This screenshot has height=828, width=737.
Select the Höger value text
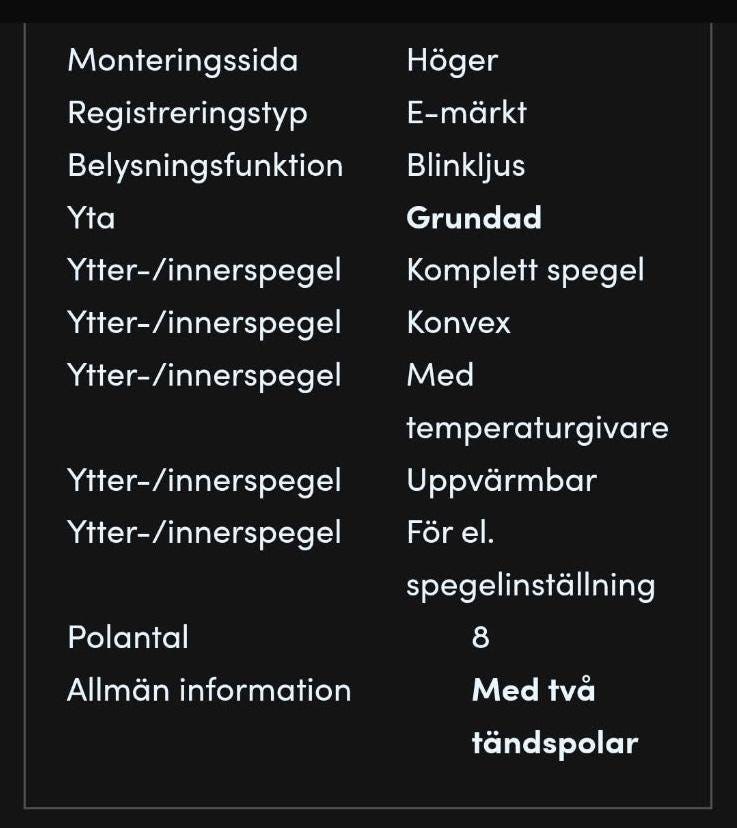pyautogui.click(x=452, y=60)
